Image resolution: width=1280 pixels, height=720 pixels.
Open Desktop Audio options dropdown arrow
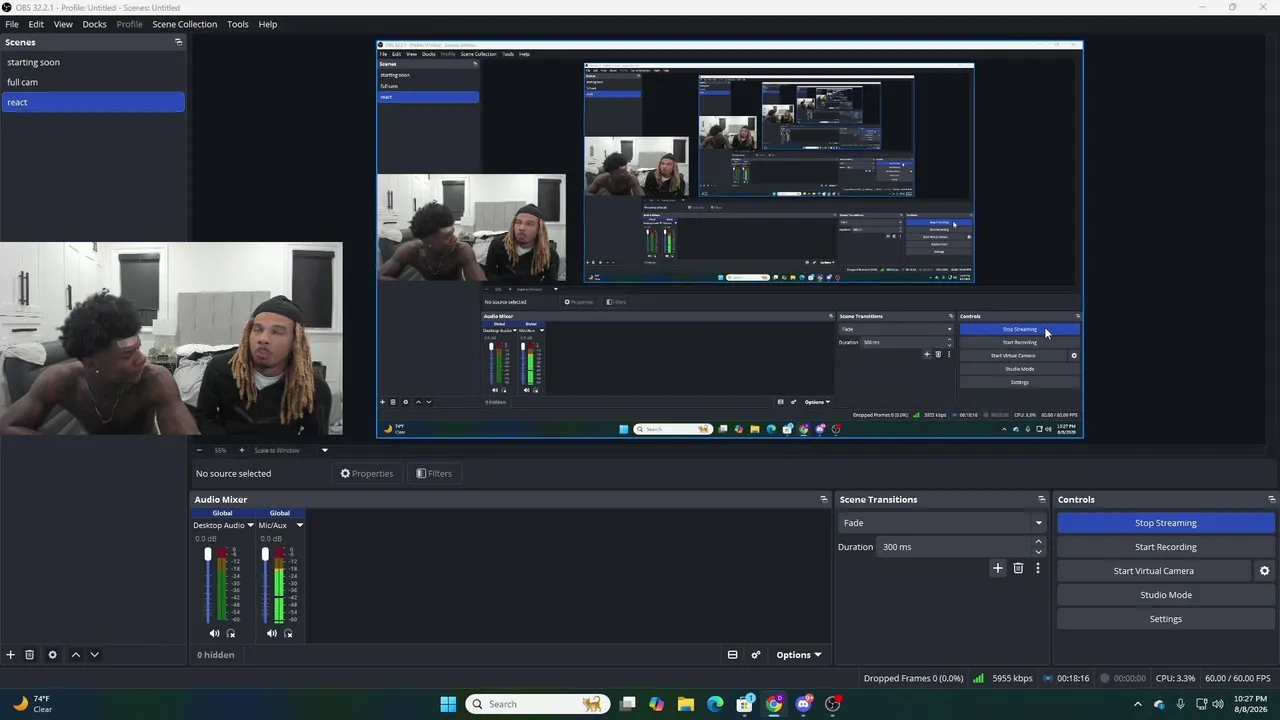[250, 525]
